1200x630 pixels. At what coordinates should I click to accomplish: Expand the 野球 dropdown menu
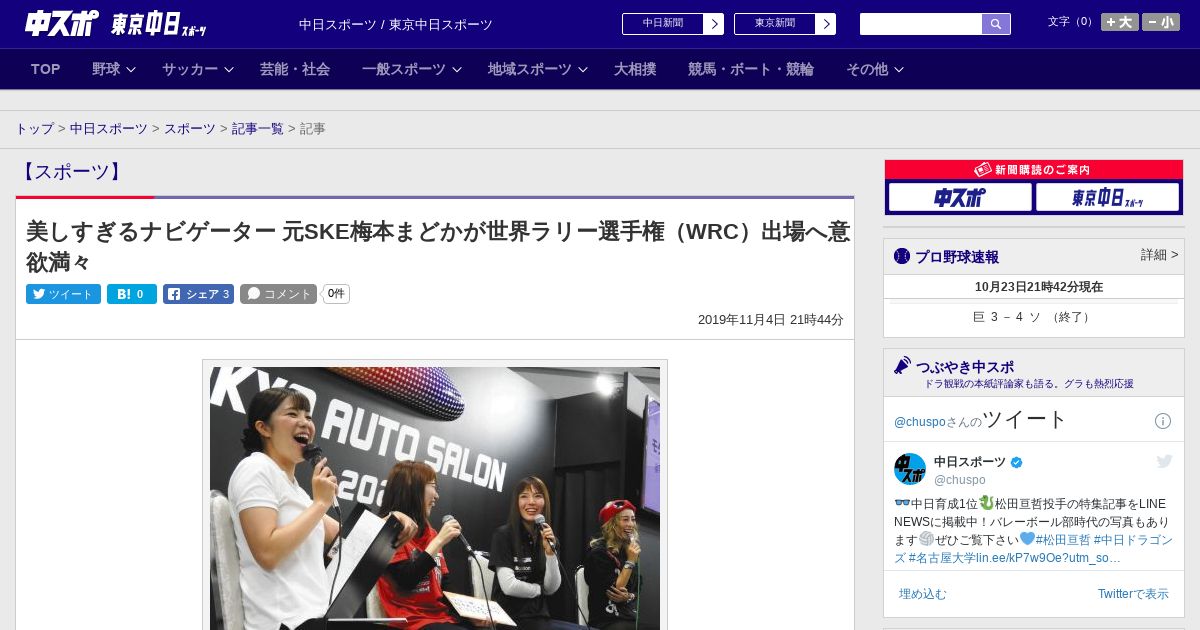point(113,69)
